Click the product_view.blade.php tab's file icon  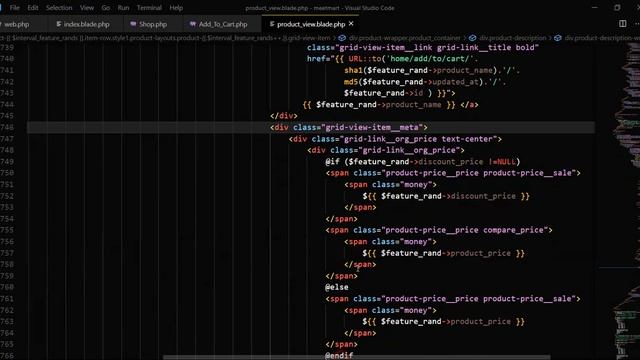coord(271,24)
